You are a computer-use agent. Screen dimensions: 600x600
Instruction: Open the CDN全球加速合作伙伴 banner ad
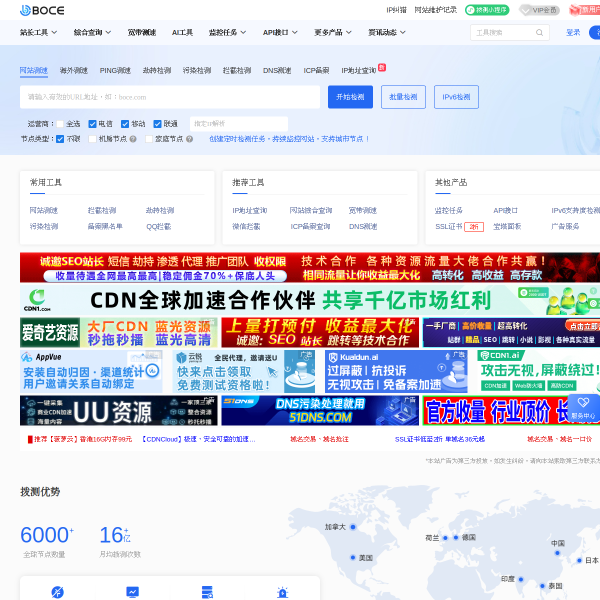310,300
